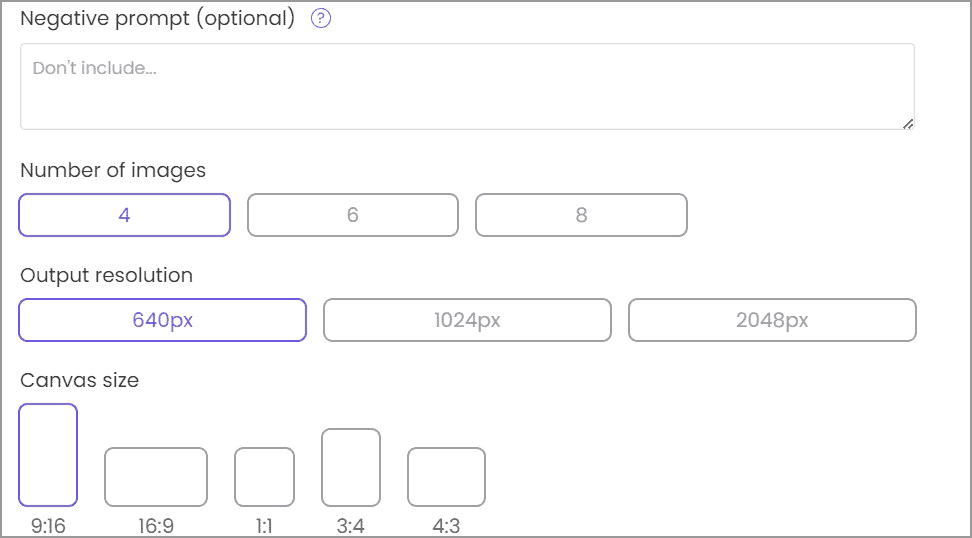The height and width of the screenshot is (538, 972).
Task: Select the 9:16 portrait canvas shape
Action: coord(48,455)
